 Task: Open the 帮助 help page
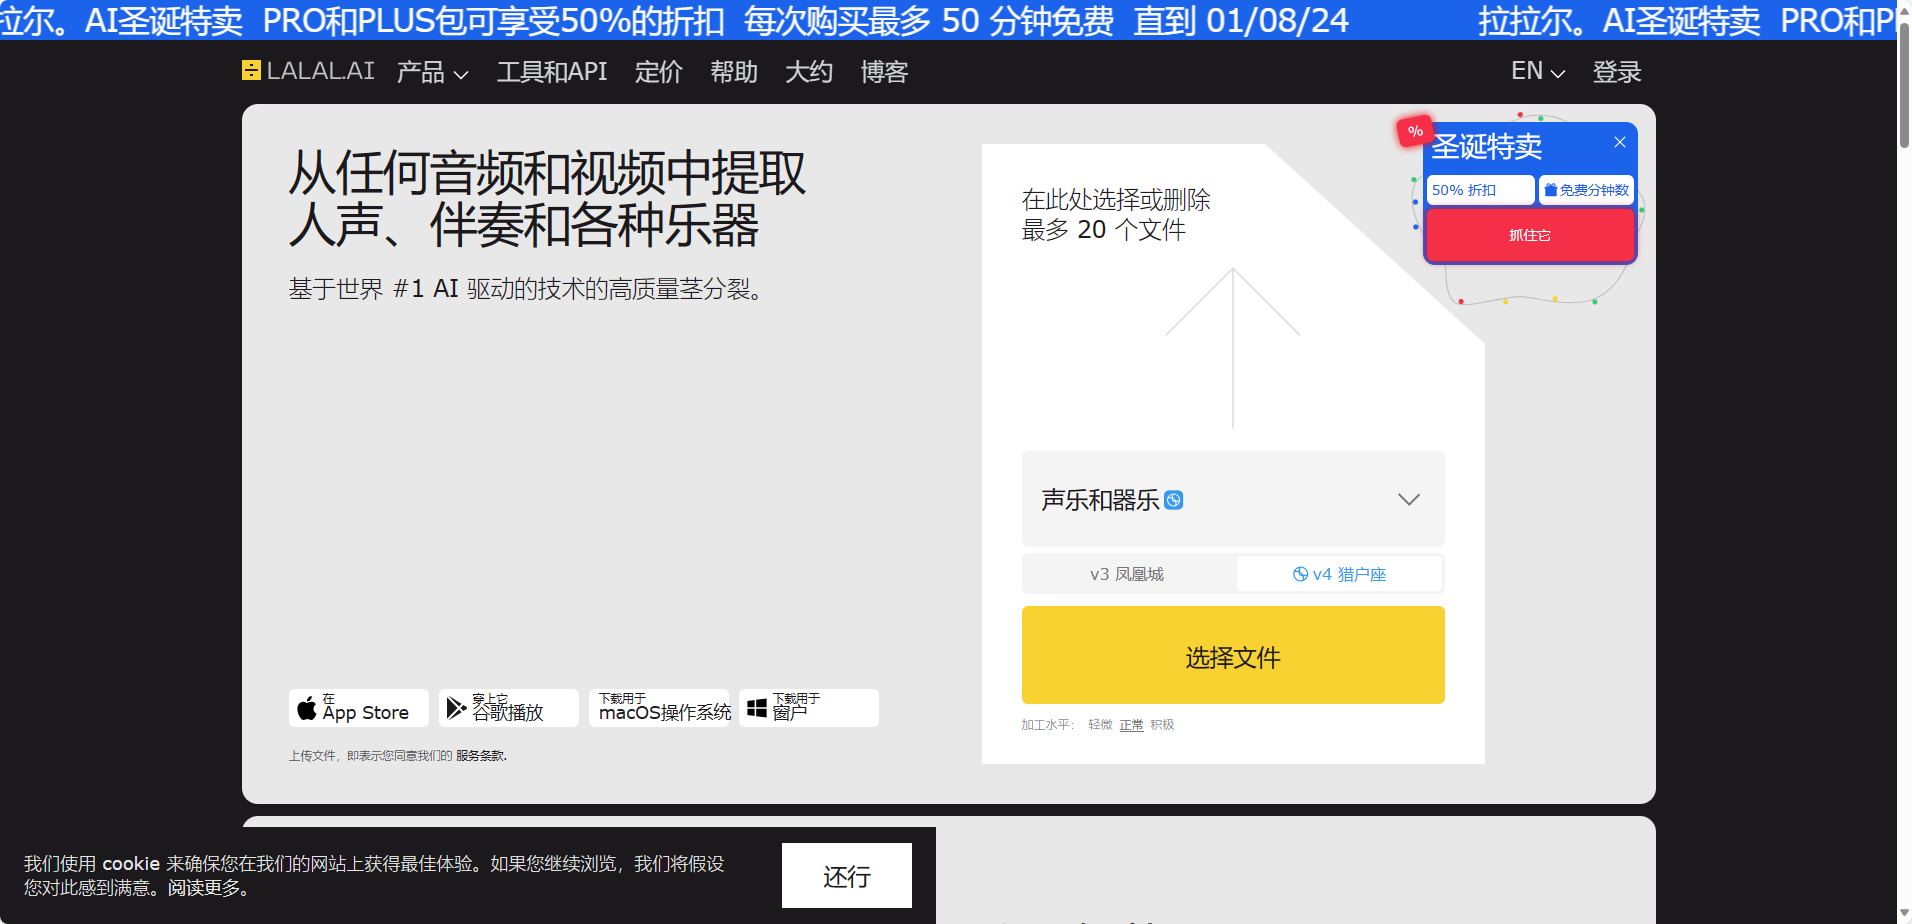(x=734, y=72)
